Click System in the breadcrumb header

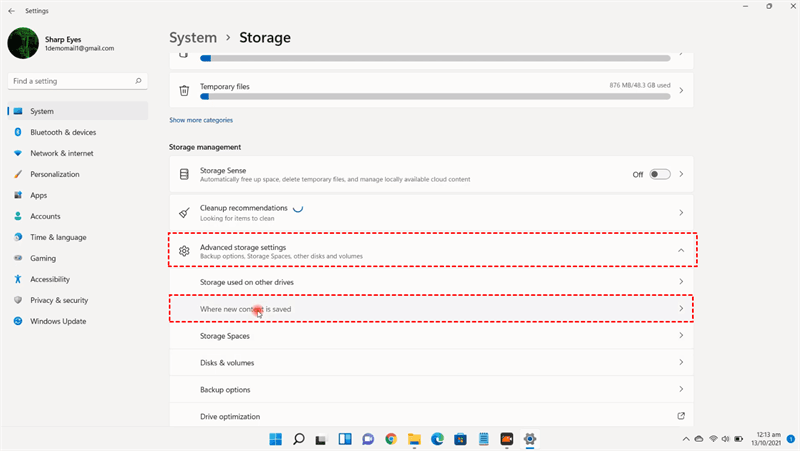point(193,38)
